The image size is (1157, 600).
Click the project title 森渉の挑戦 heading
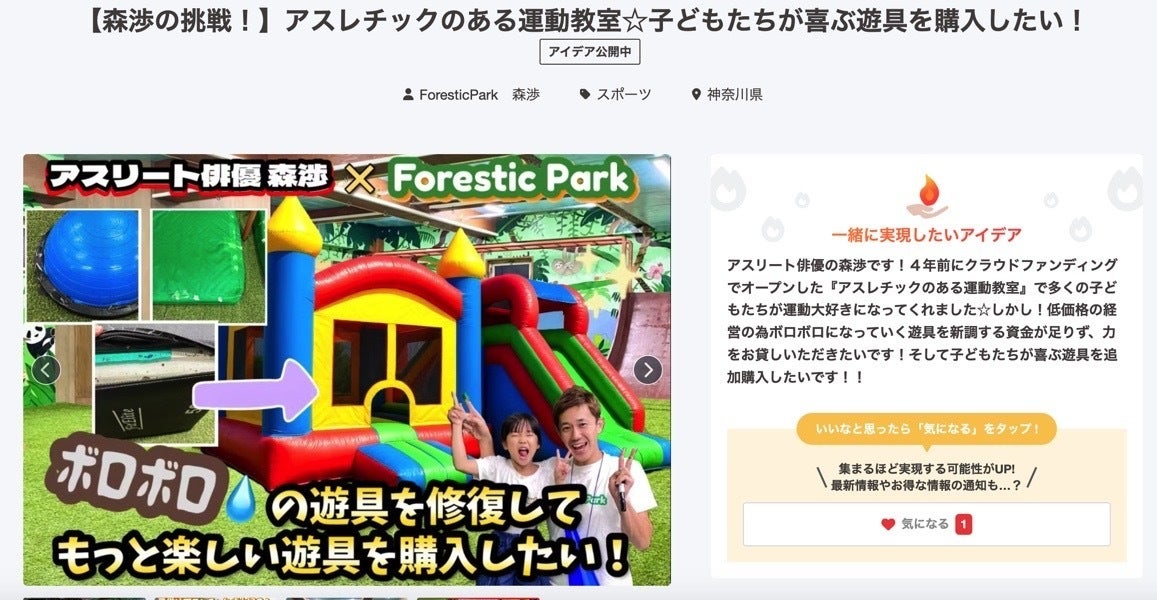point(584,20)
